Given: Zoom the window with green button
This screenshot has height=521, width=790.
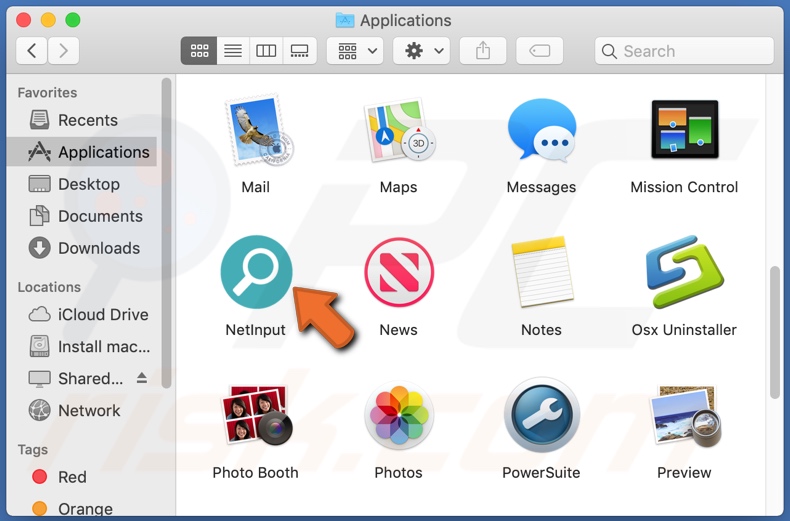Looking at the screenshot, I should pos(73,20).
